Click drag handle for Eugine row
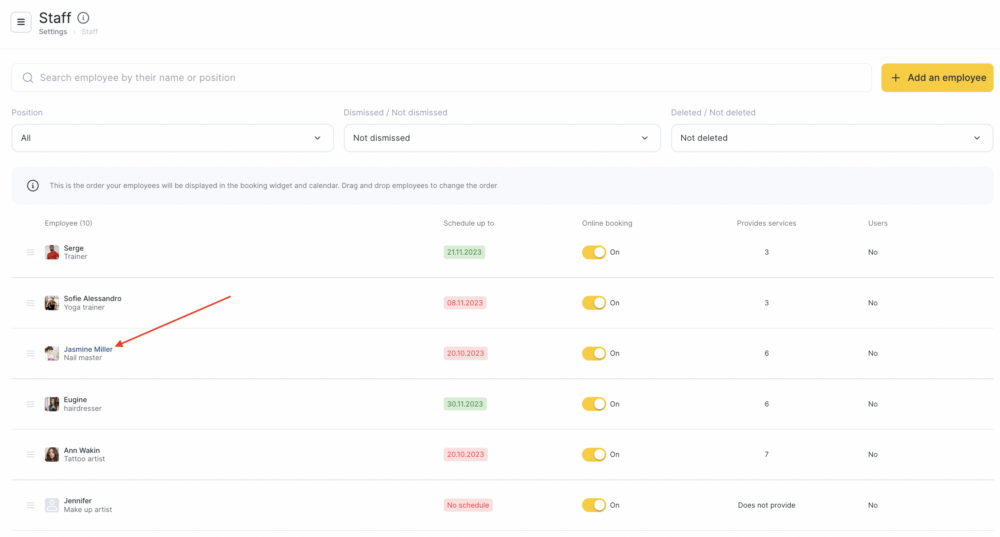This screenshot has height=537, width=1000. (30, 404)
